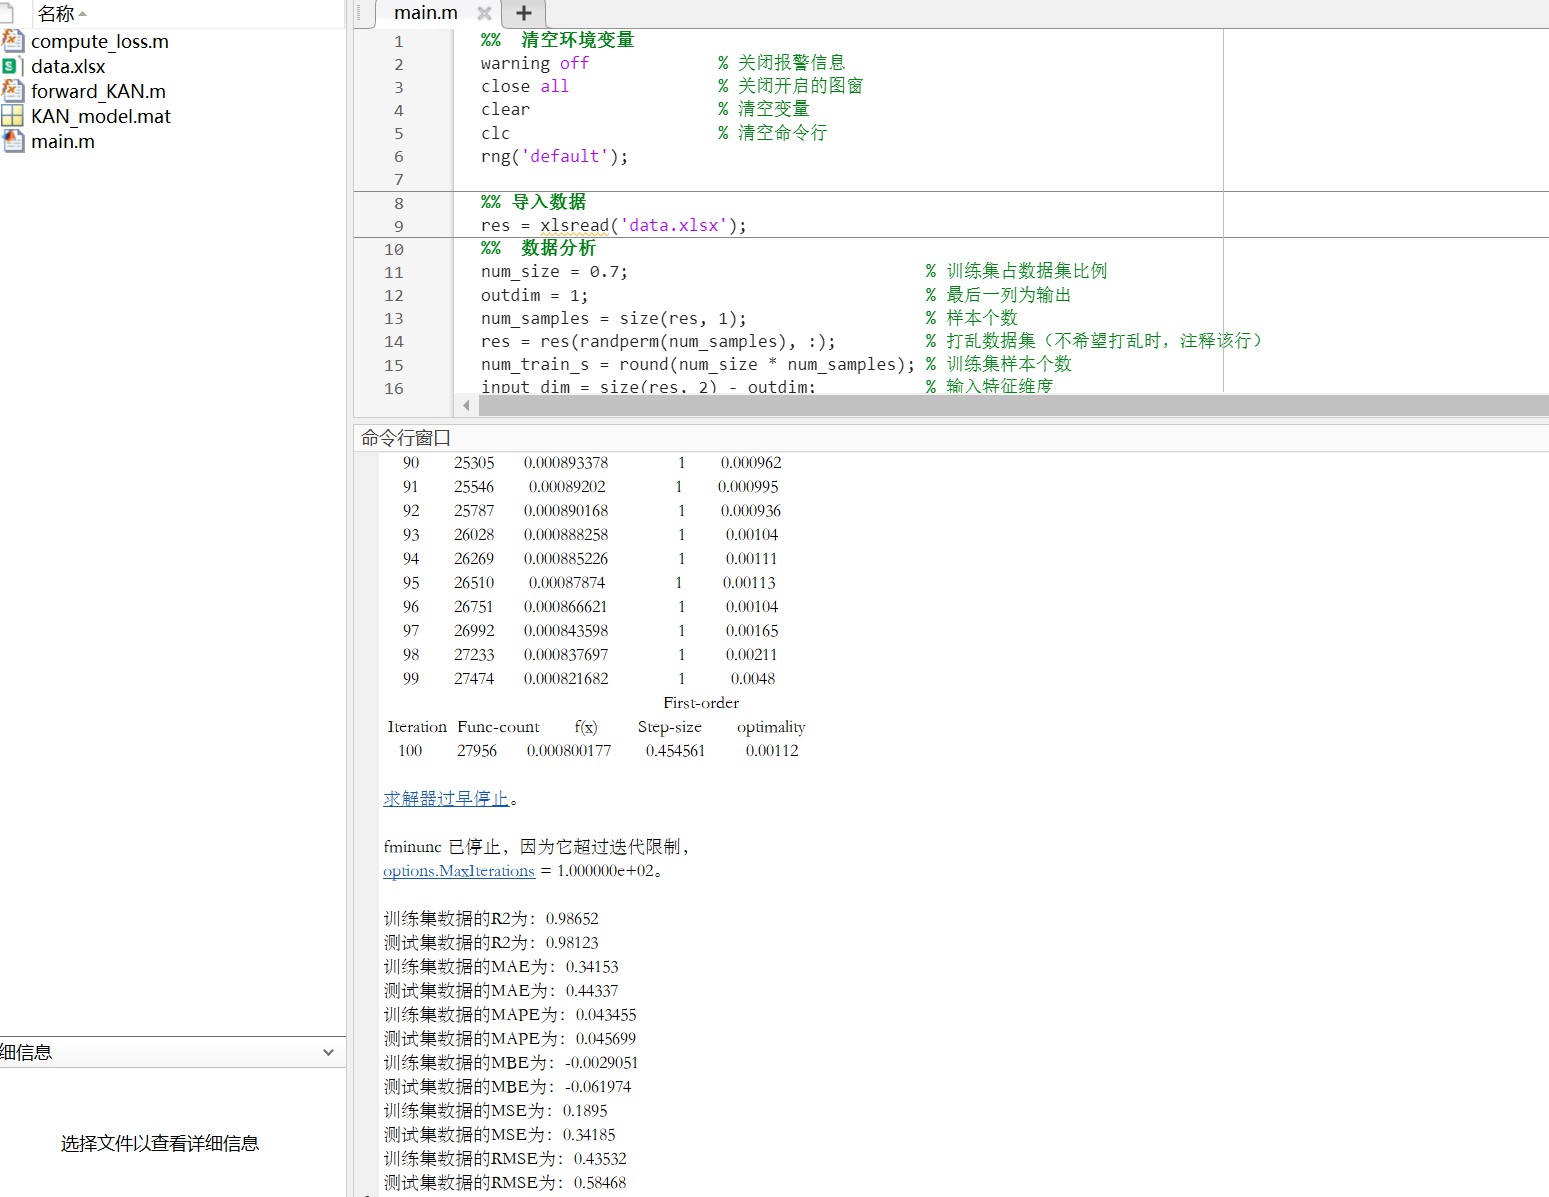Select KAN_model.mat file name
The image size is (1549, 1197).
click(101, 116)
